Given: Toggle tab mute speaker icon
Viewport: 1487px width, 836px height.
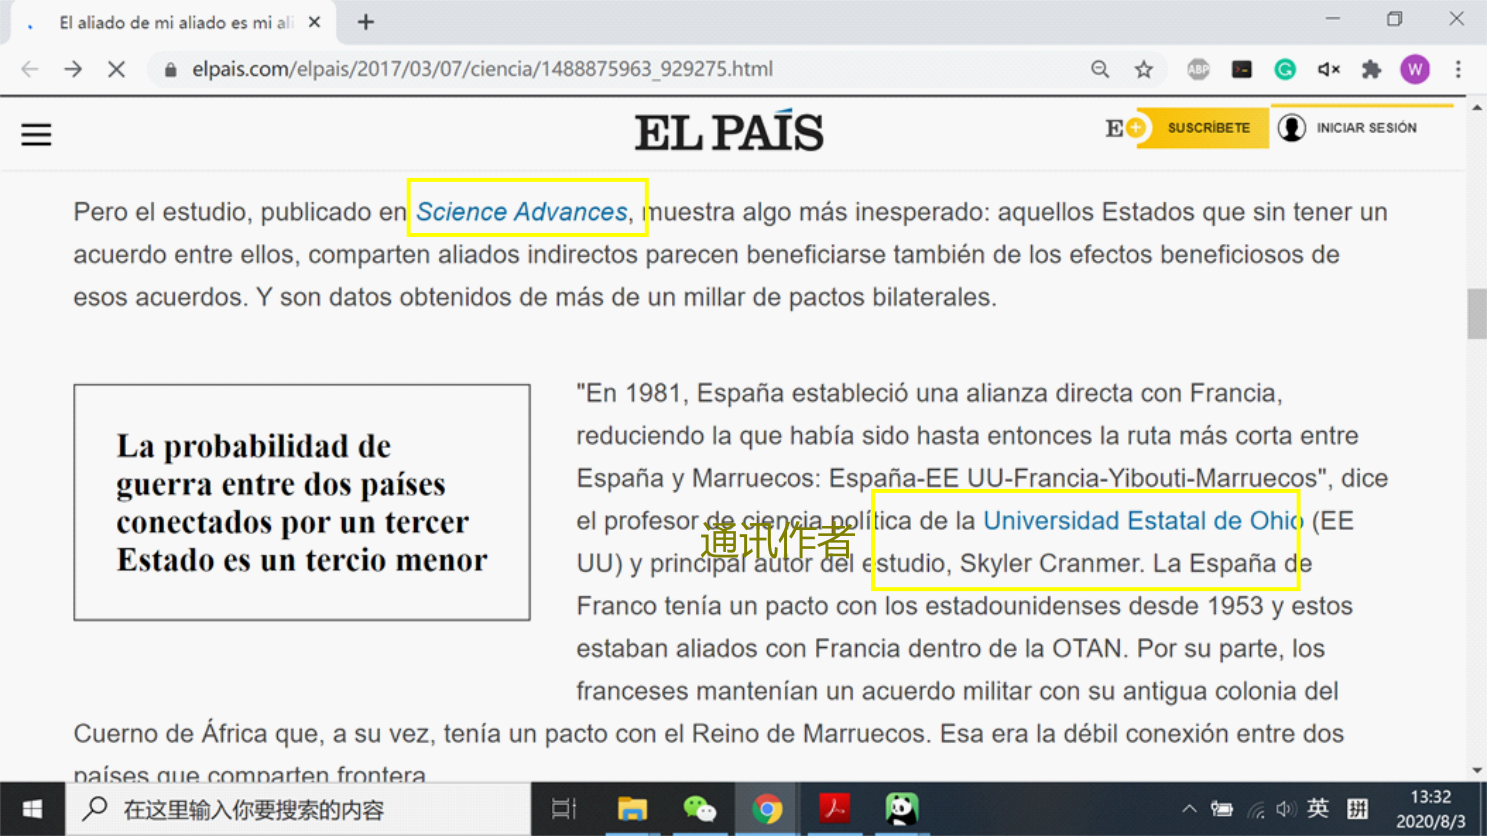Looking at the screenshot, I should coord(1328,69).
